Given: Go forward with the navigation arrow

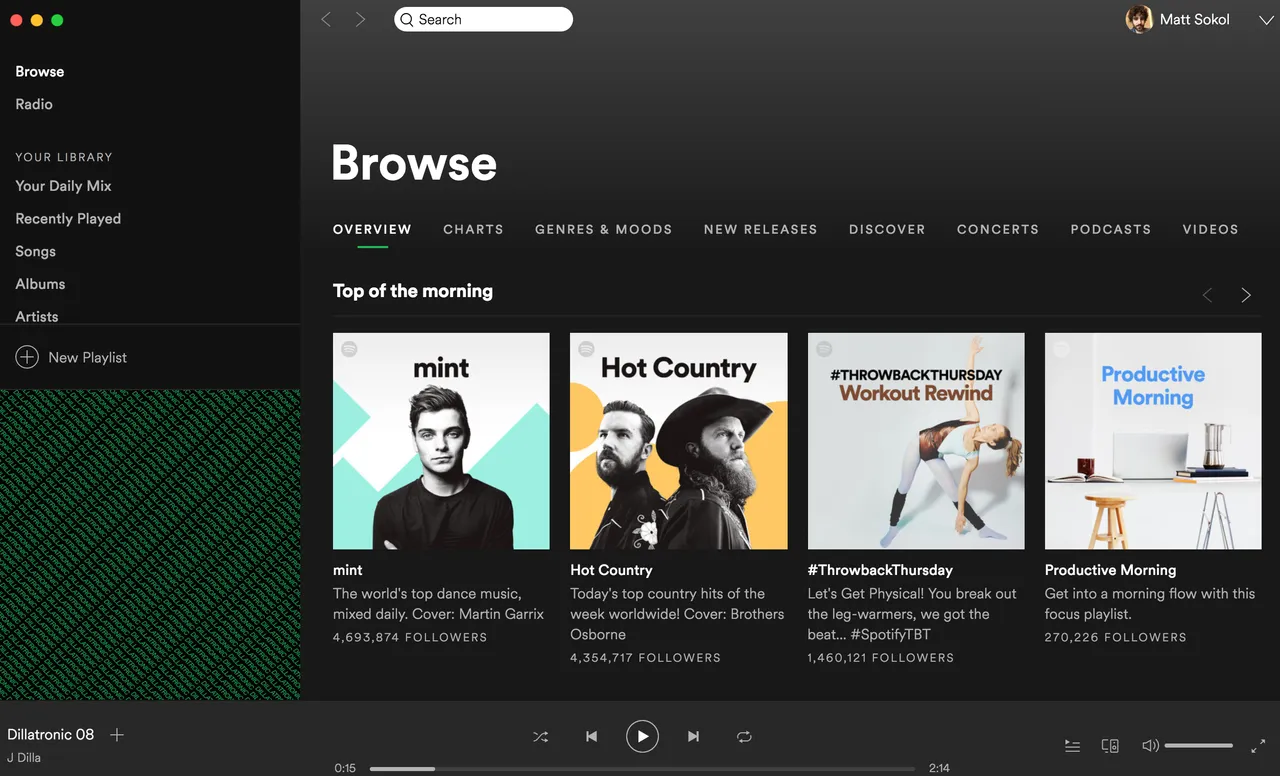Looking at the screenshot, I should click(360, 19).
